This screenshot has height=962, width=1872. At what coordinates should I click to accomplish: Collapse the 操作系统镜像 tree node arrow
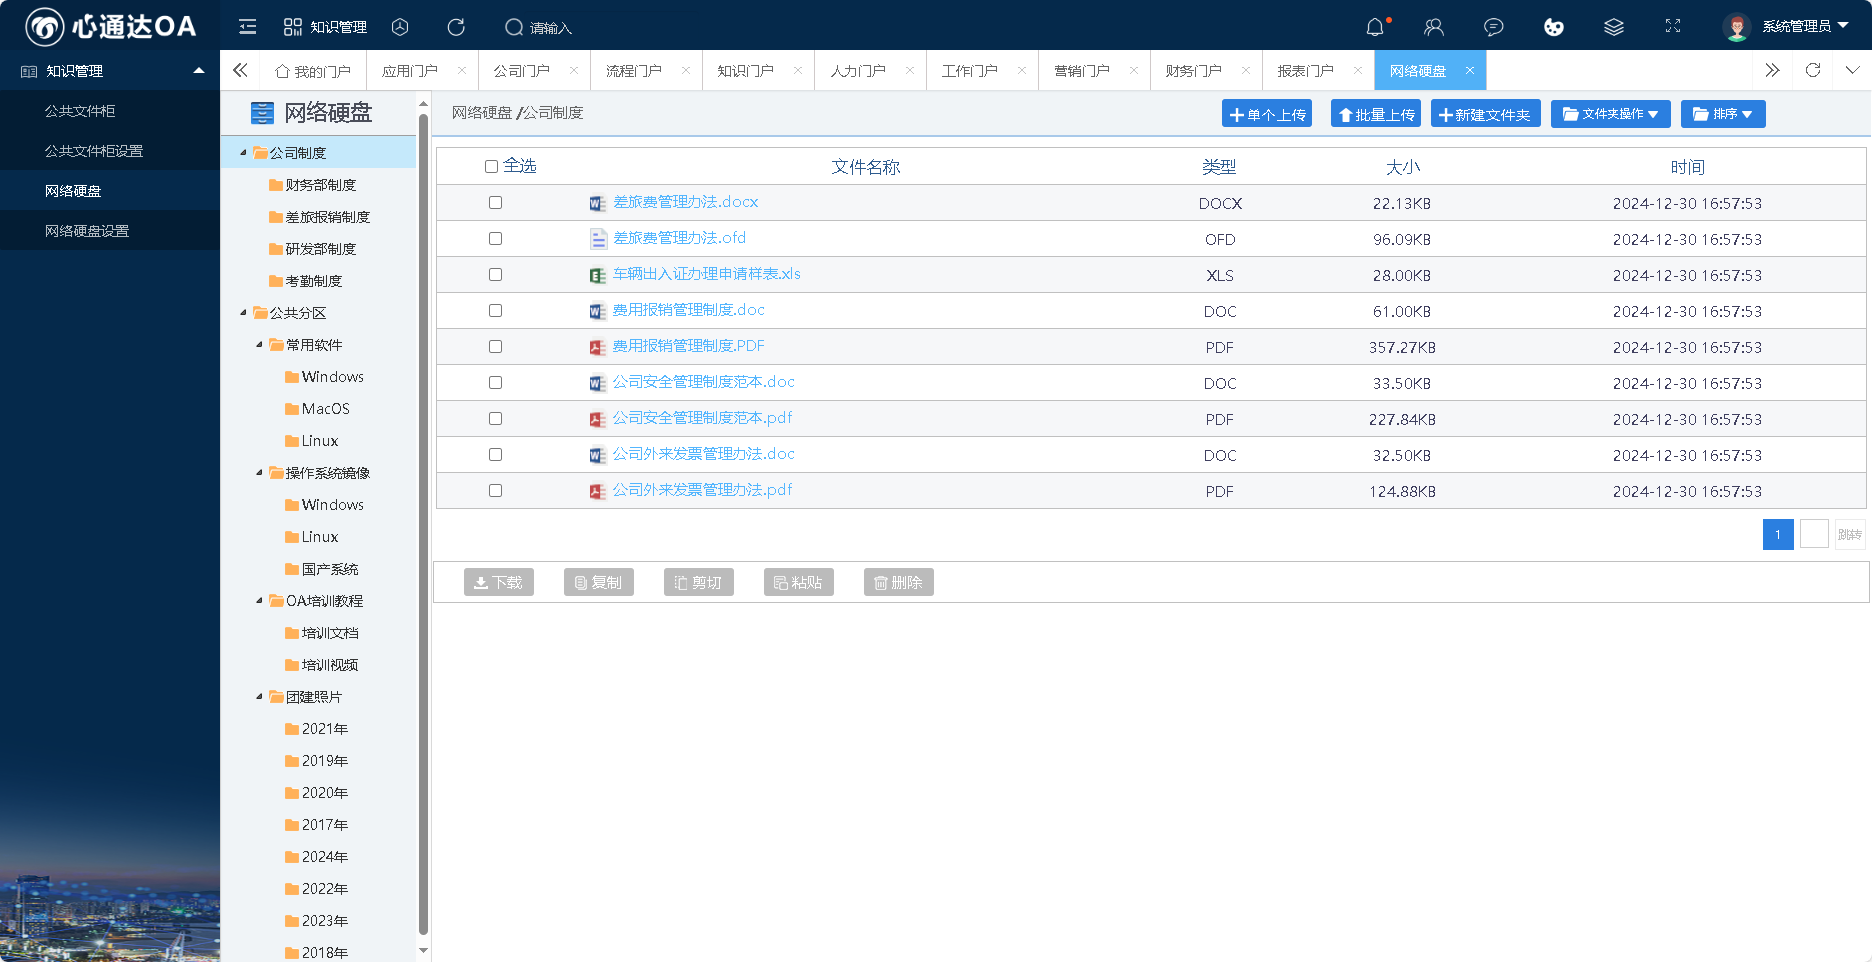(259, 473)
